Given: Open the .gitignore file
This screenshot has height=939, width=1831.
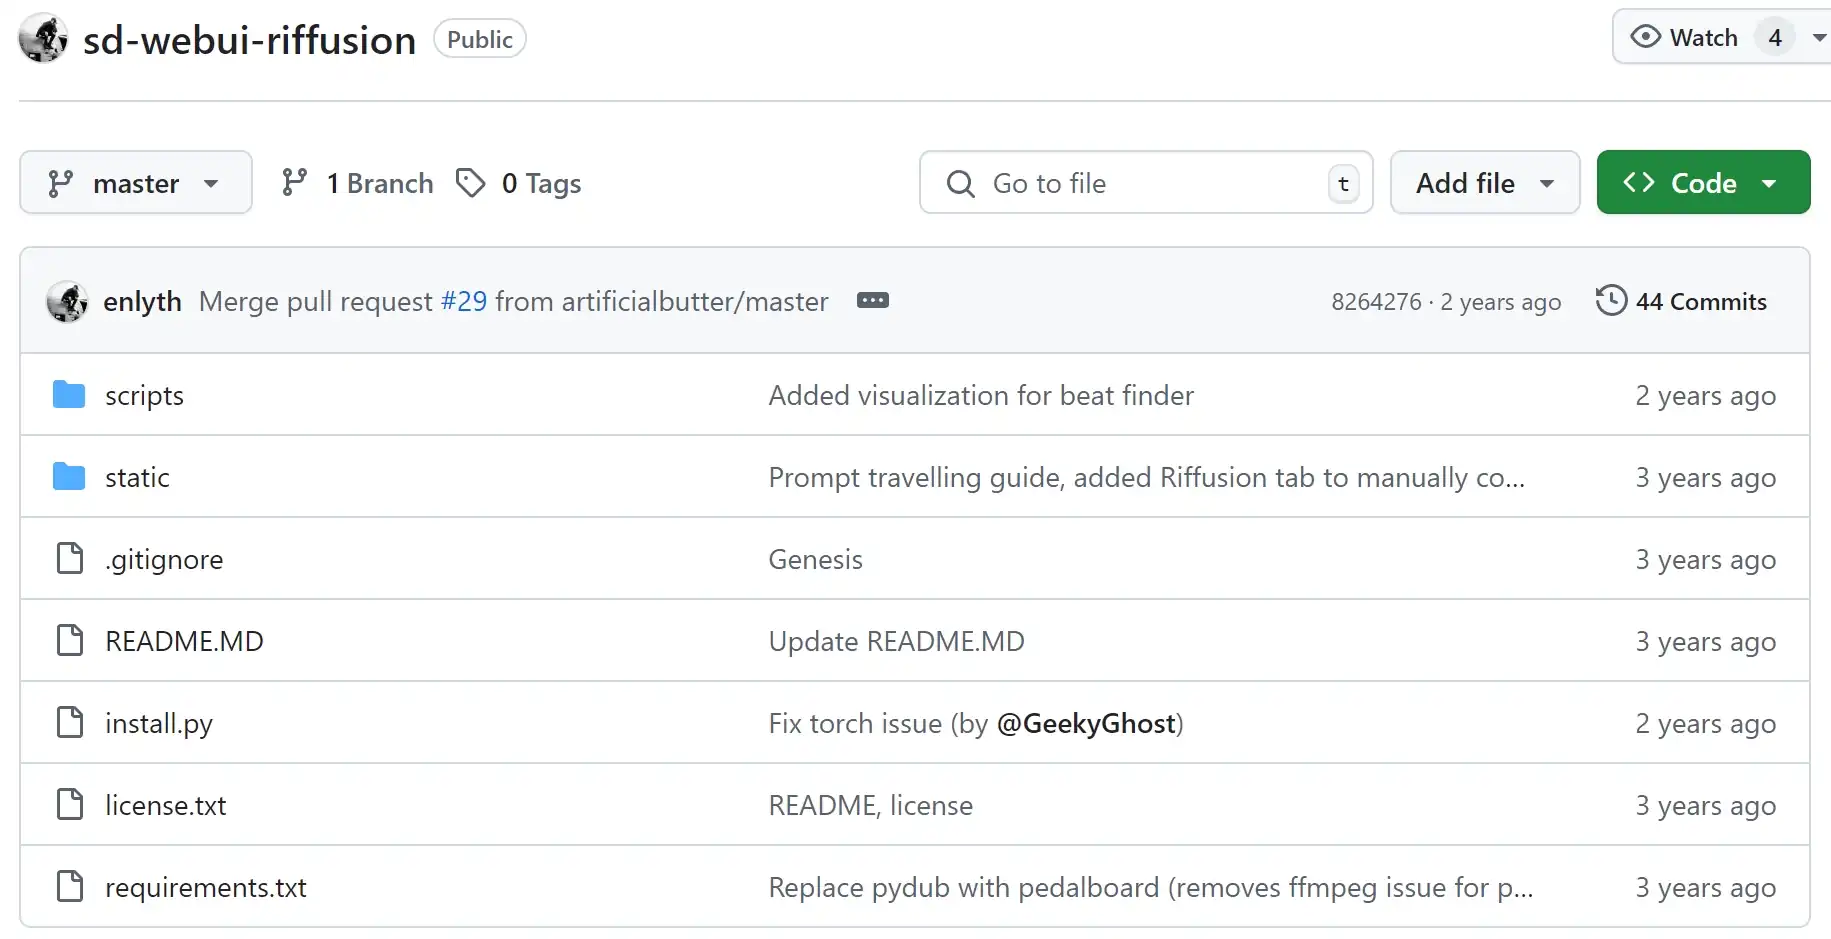Looking at the screenshot, I should pos(164,559).
